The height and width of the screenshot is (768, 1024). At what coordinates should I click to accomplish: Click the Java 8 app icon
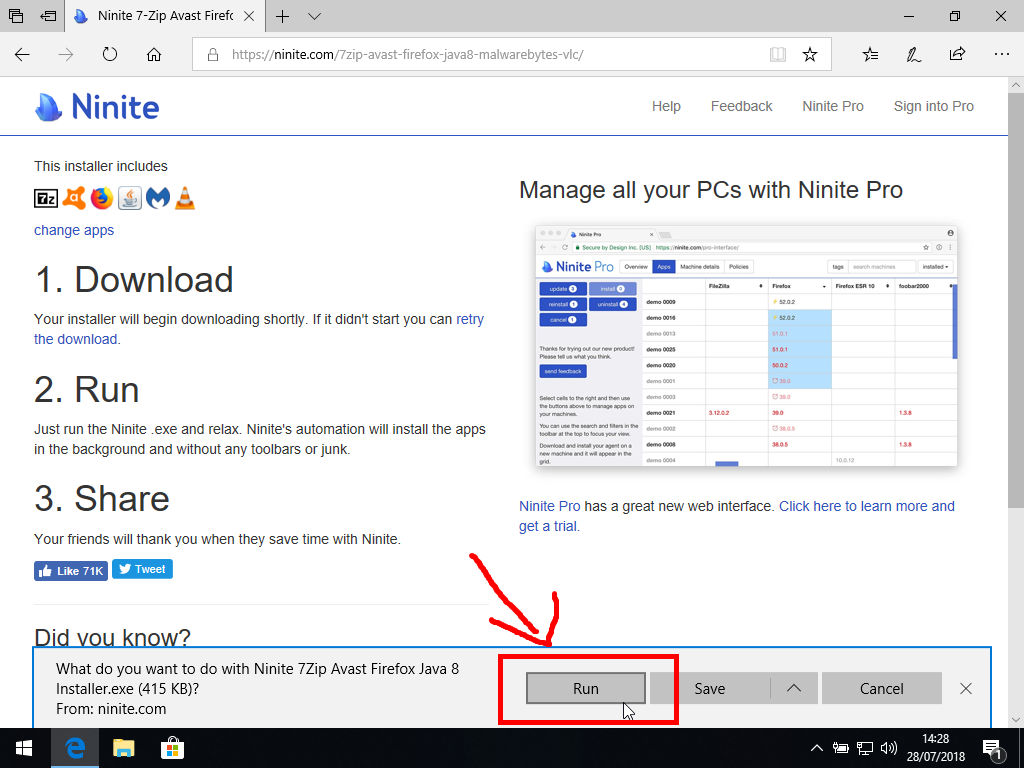[130, 198]
